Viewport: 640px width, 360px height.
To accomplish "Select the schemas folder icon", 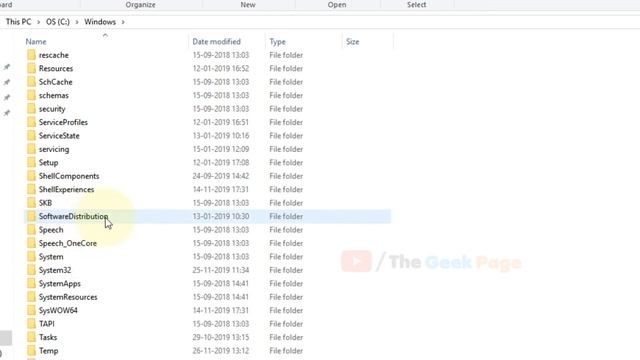I will 31,96.
